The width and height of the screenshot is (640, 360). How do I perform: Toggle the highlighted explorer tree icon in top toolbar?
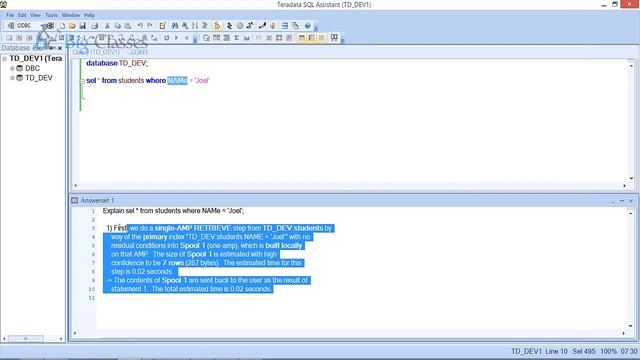[x=217, y=26]
